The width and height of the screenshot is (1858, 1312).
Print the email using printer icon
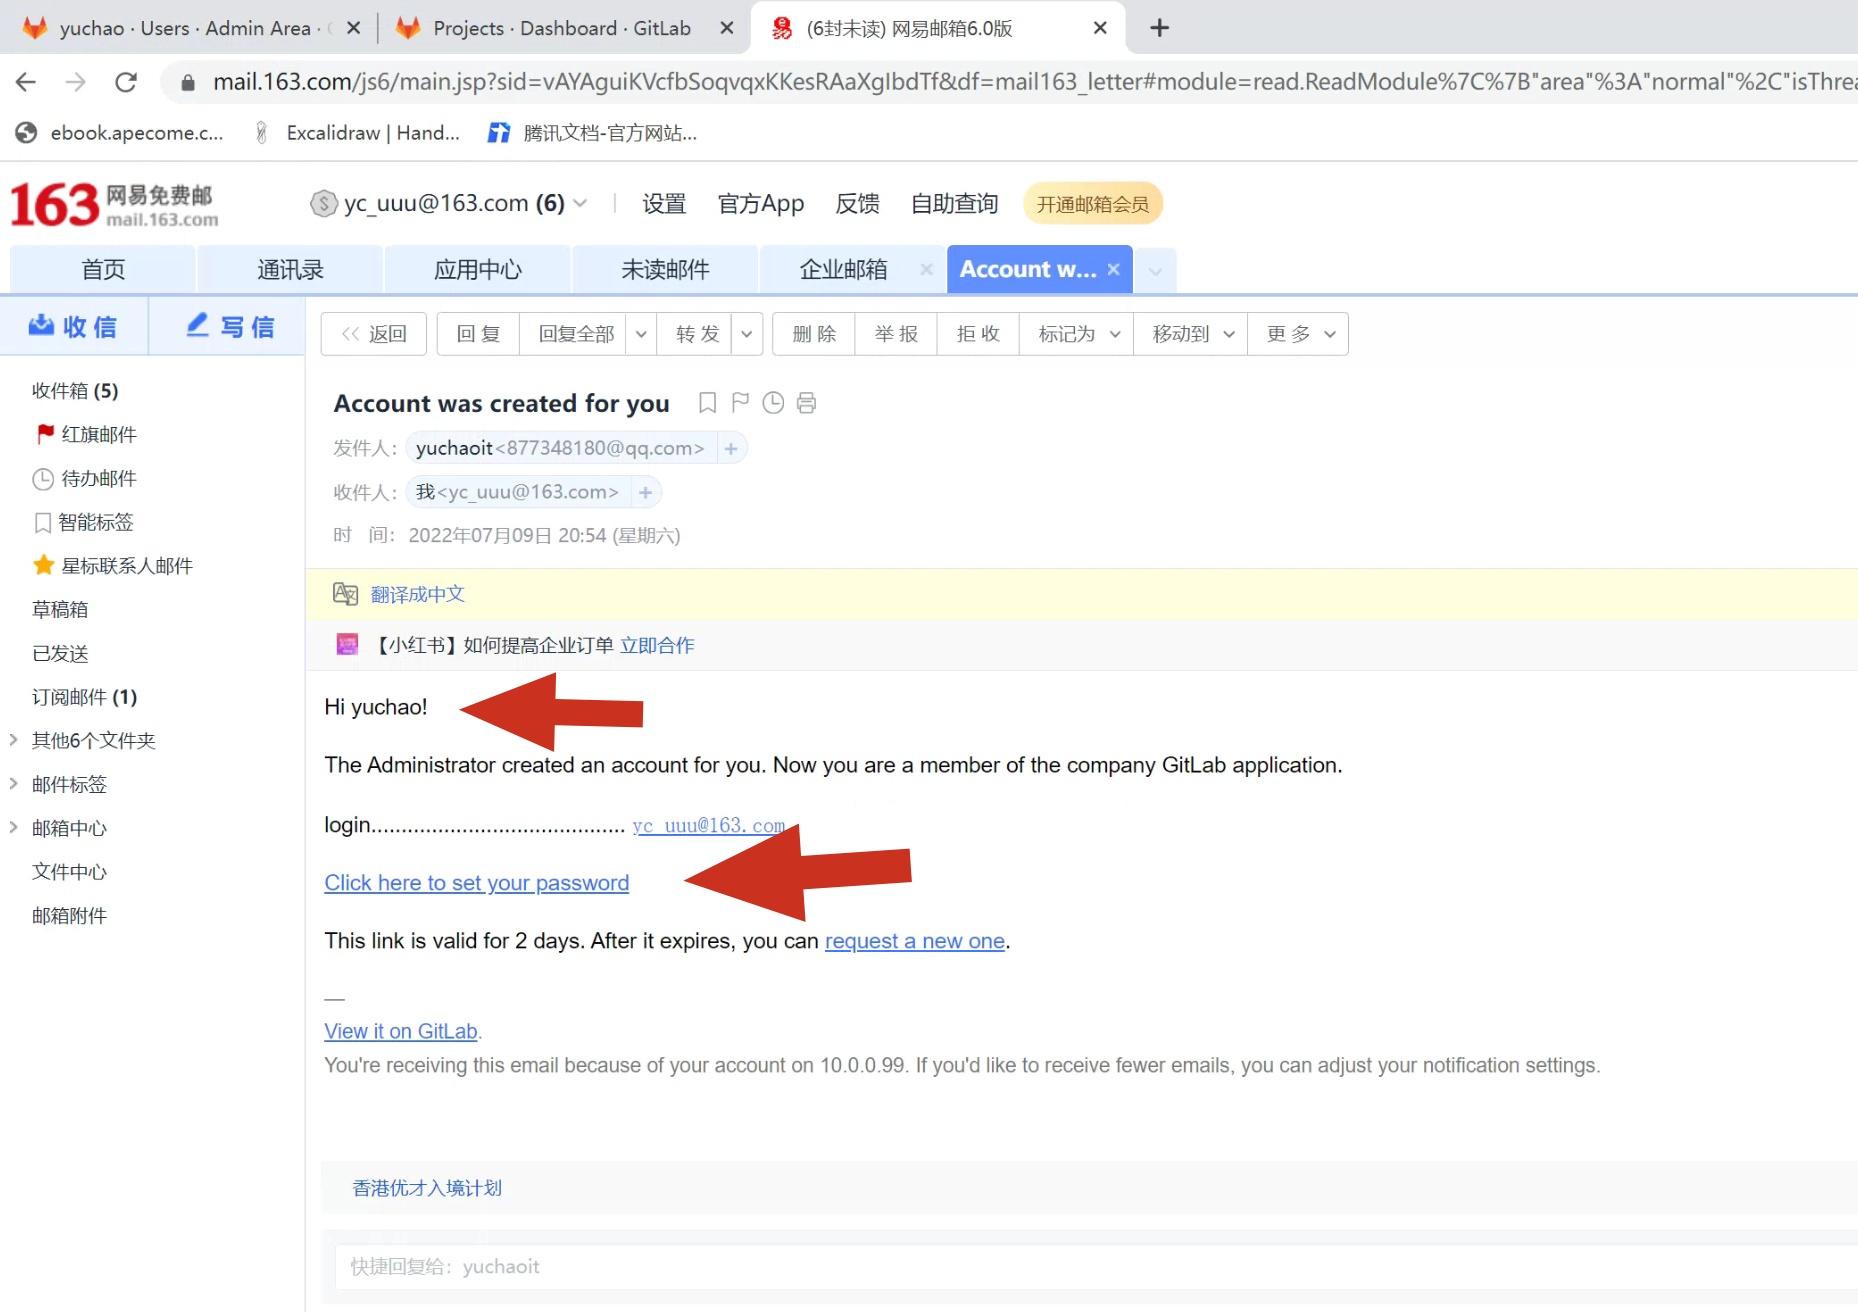pyautogui.click(x=806, y=403)
